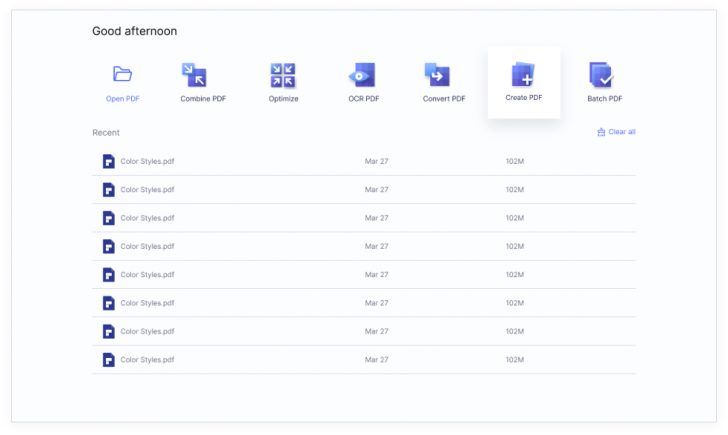The image size is (728, 435).
Task: Click the Open PDF folder icon
Action: click(123, 74)
